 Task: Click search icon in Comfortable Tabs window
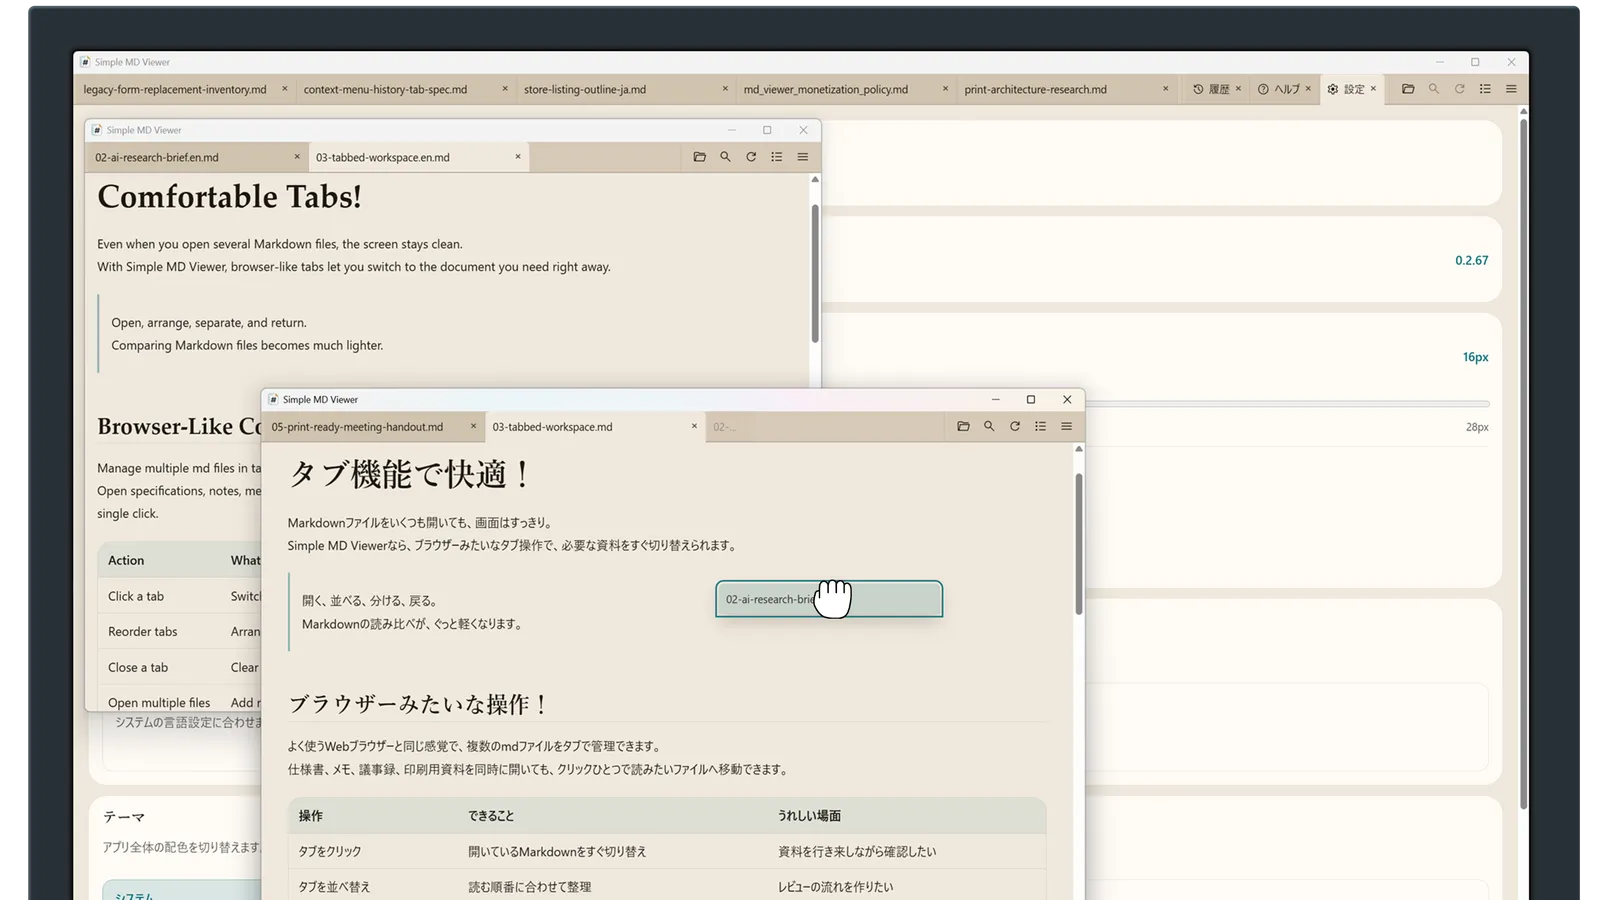tap(725, 157)
